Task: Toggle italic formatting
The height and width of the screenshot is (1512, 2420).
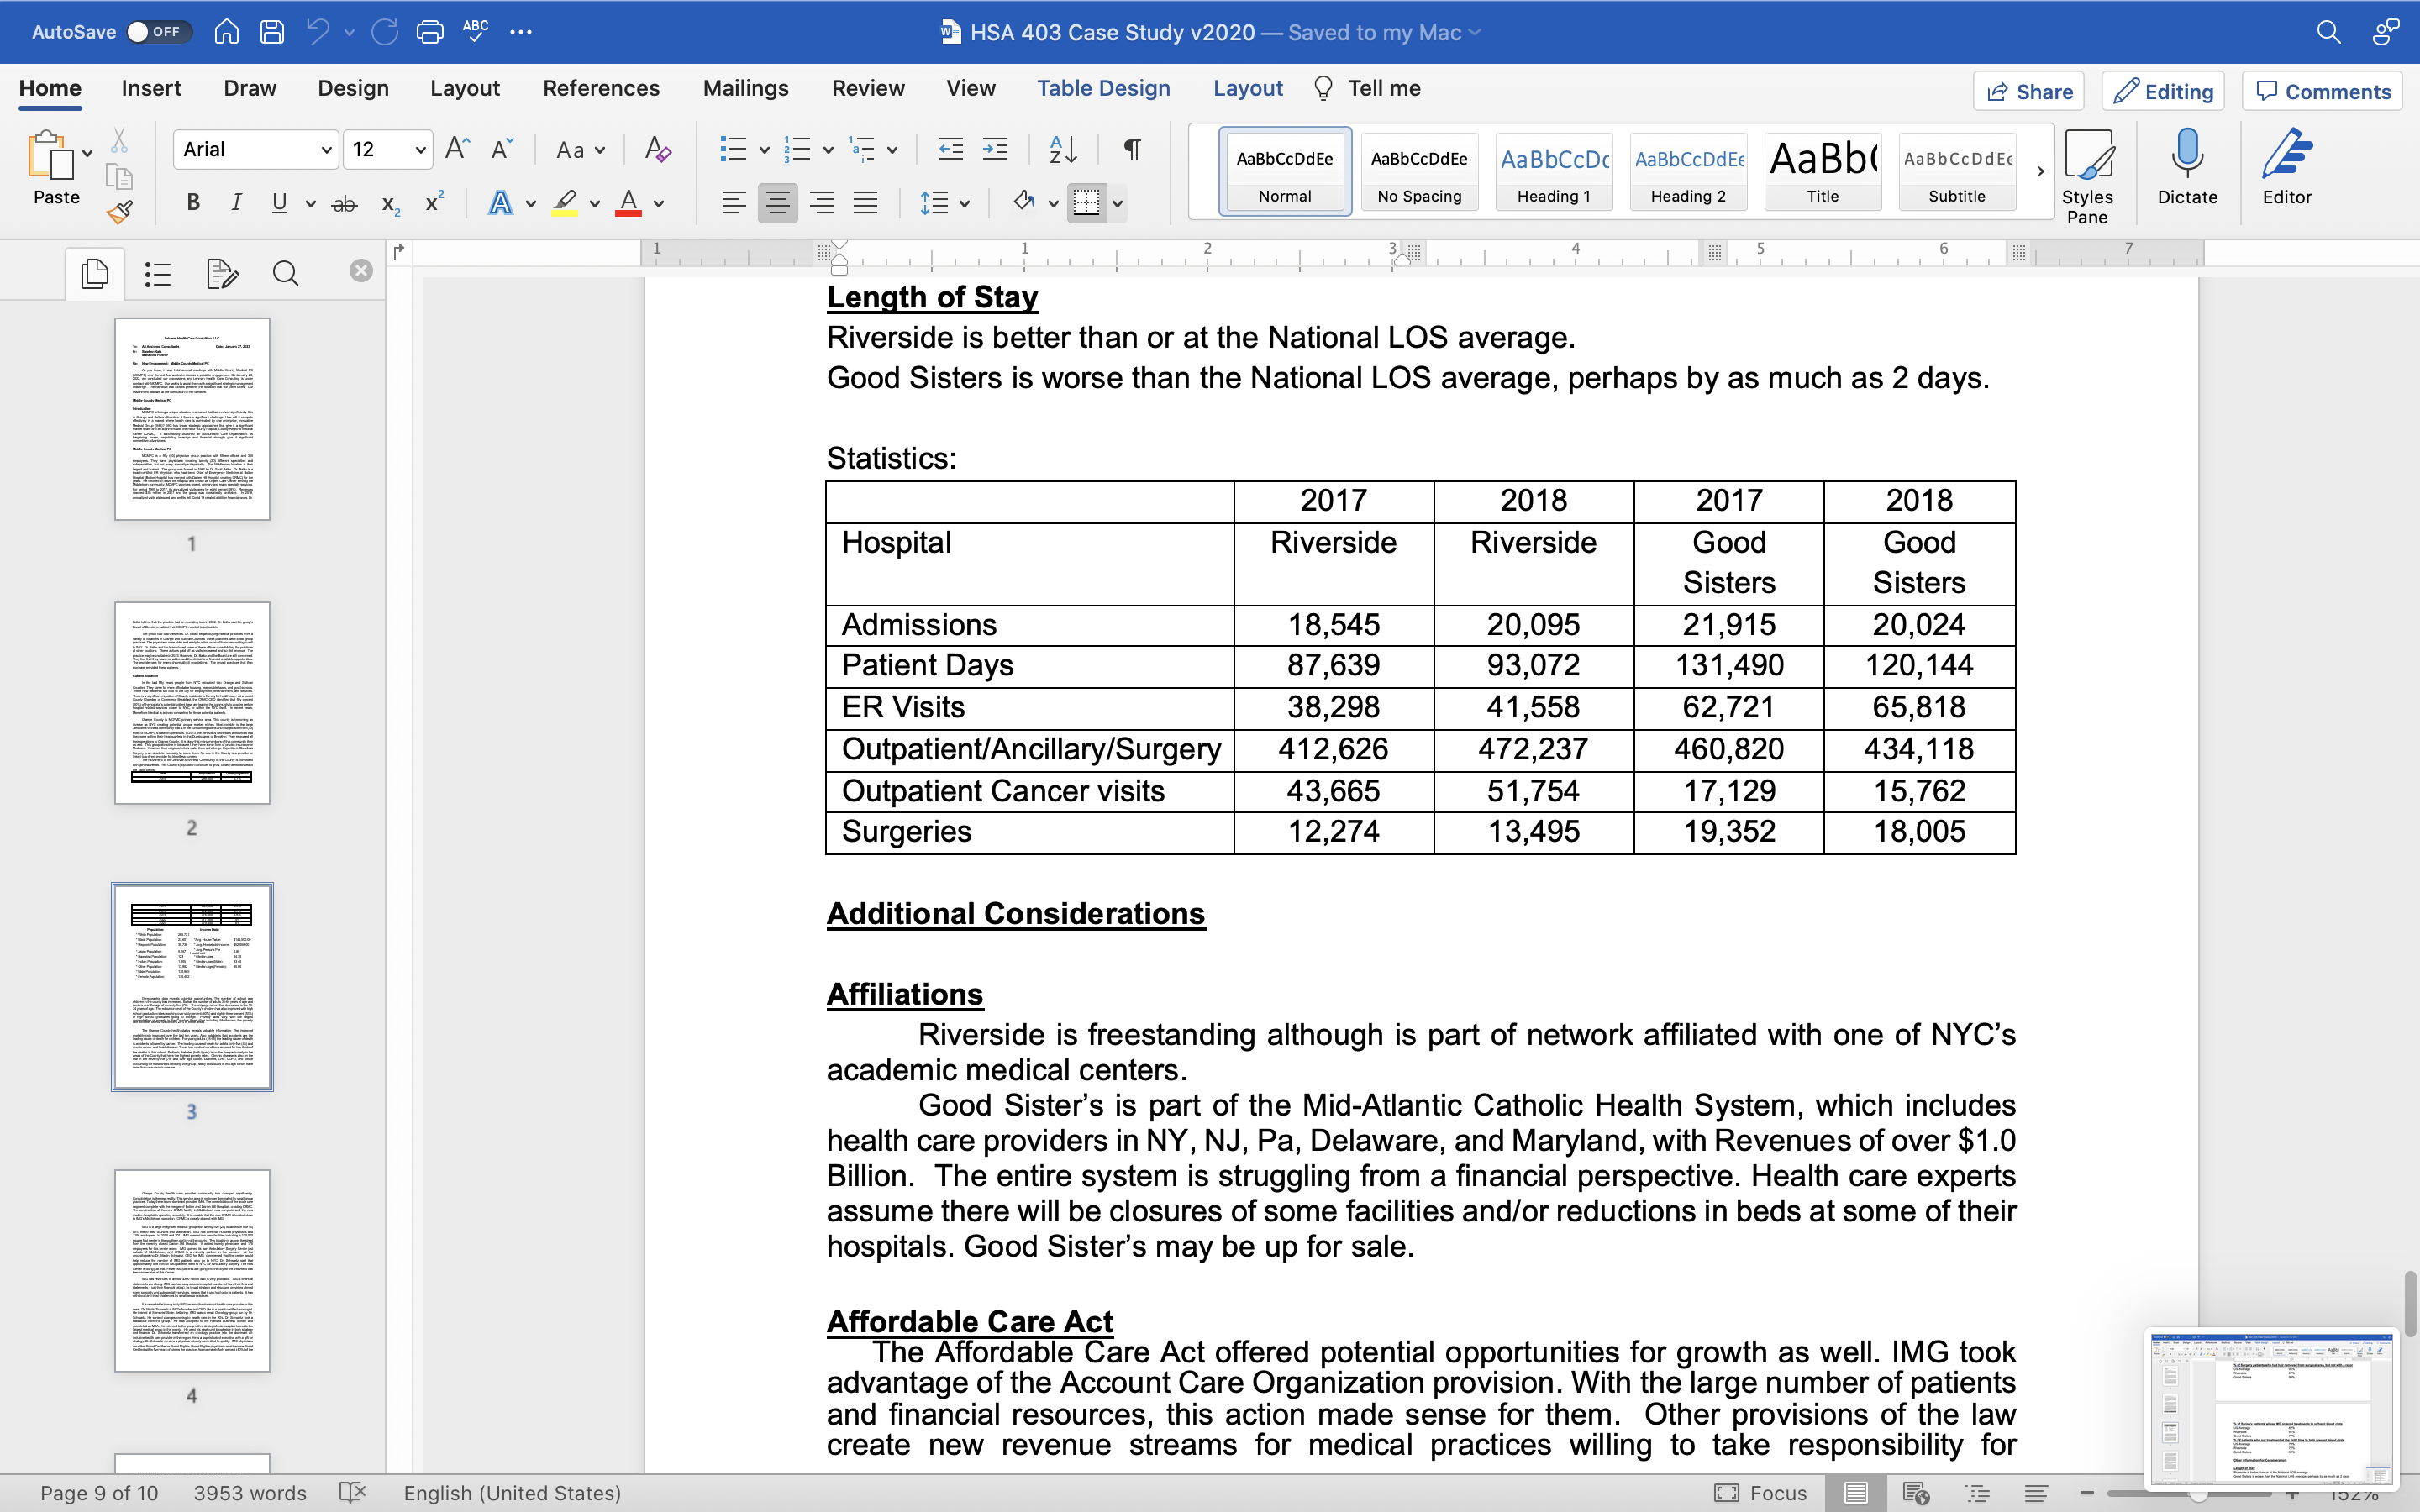Action: coord(236,203)
